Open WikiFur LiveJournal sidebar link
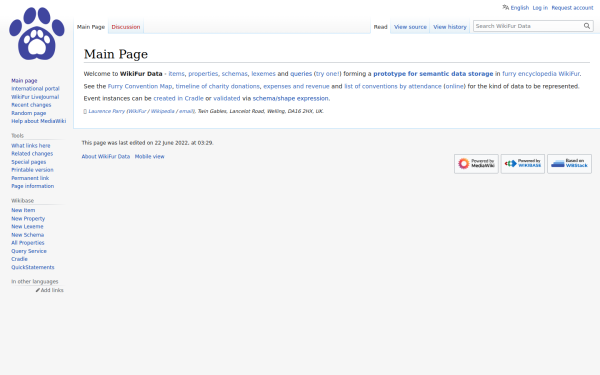 [35, 97]
